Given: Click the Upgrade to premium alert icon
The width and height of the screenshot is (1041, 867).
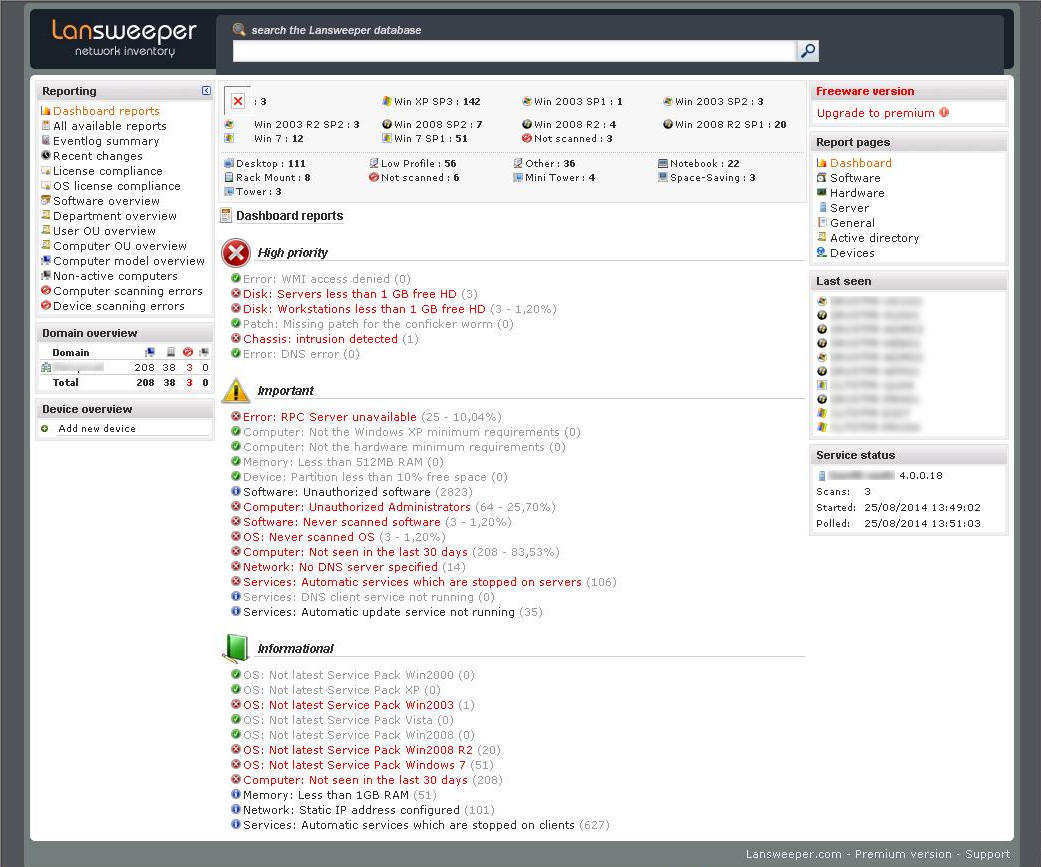Looking at the screenshot, I should (x=943, y=113).
